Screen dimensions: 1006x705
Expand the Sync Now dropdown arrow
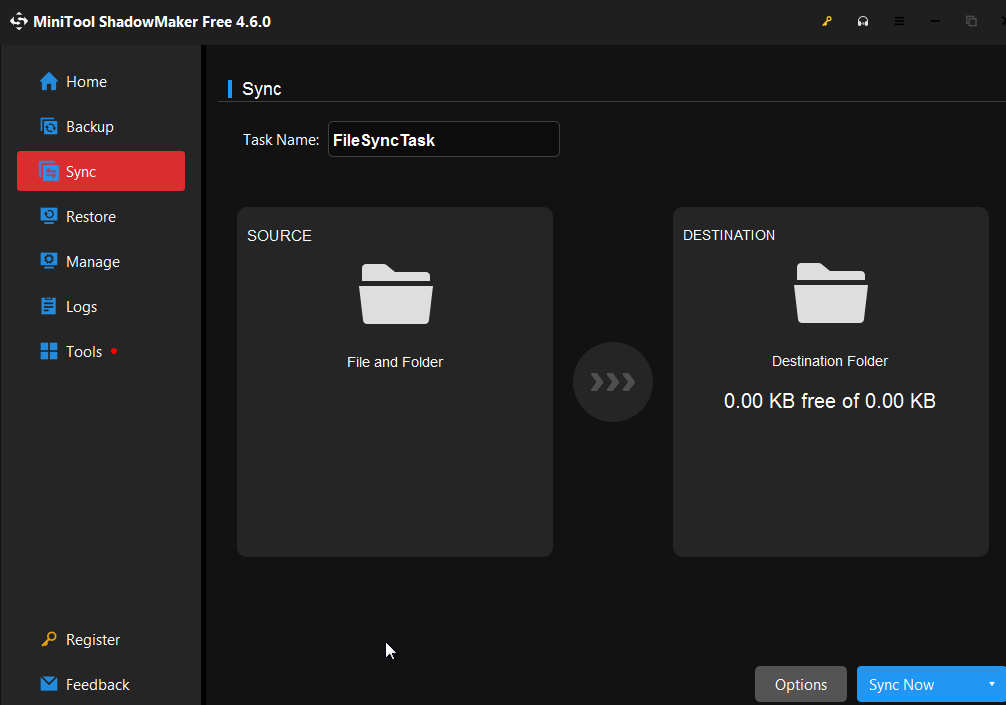coord(992,684)
